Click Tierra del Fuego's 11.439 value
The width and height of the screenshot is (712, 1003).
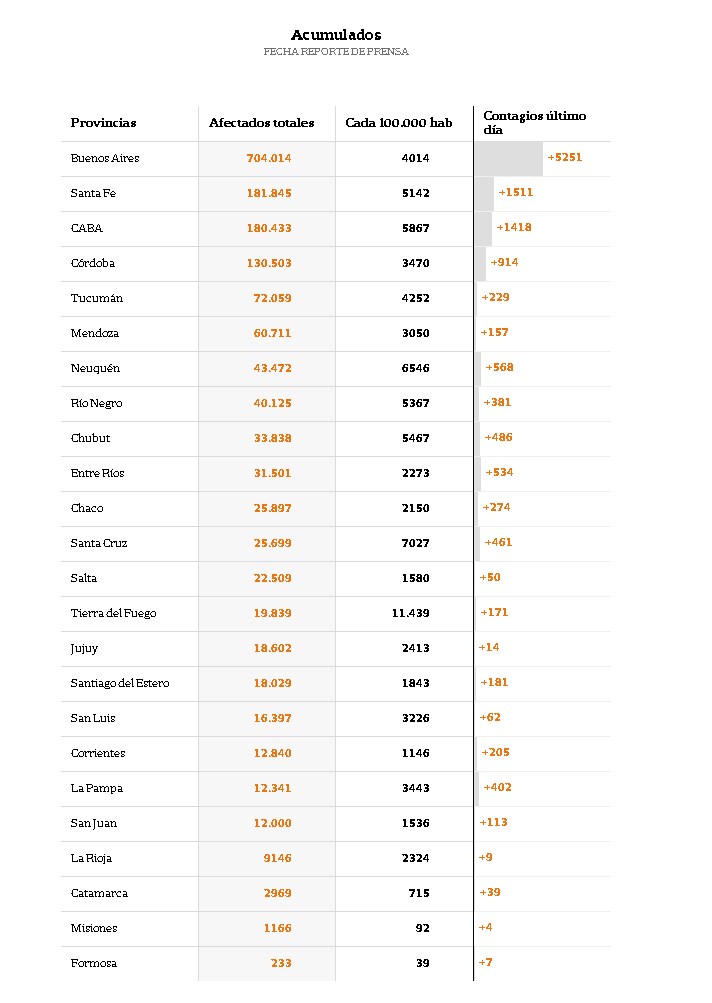pos(410,613)
